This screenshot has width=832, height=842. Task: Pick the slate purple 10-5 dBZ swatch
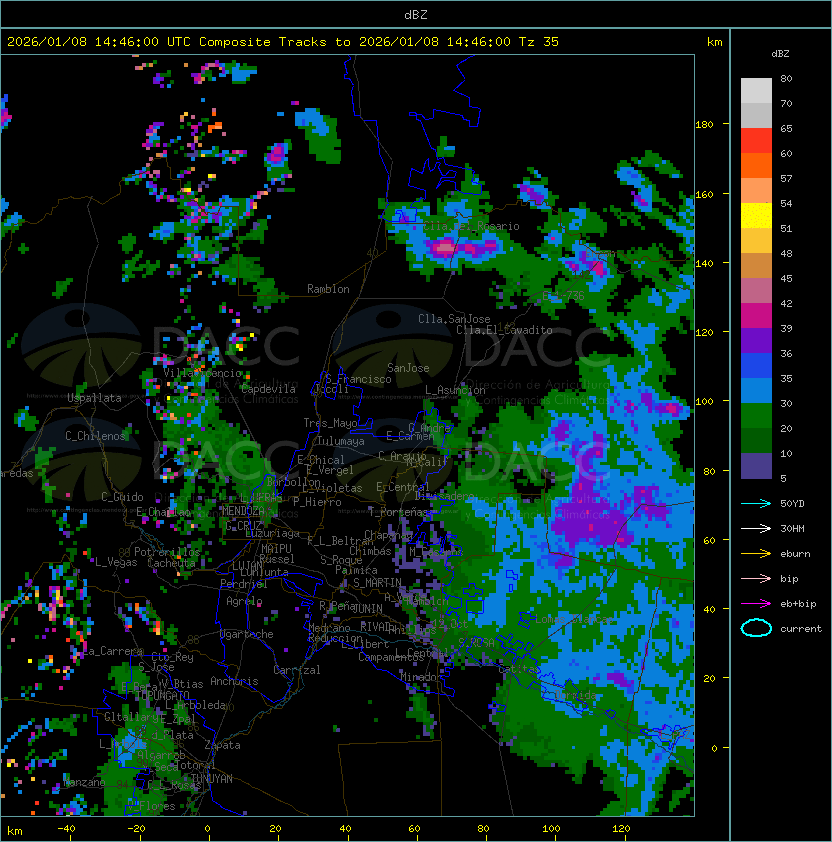point(756,466)
